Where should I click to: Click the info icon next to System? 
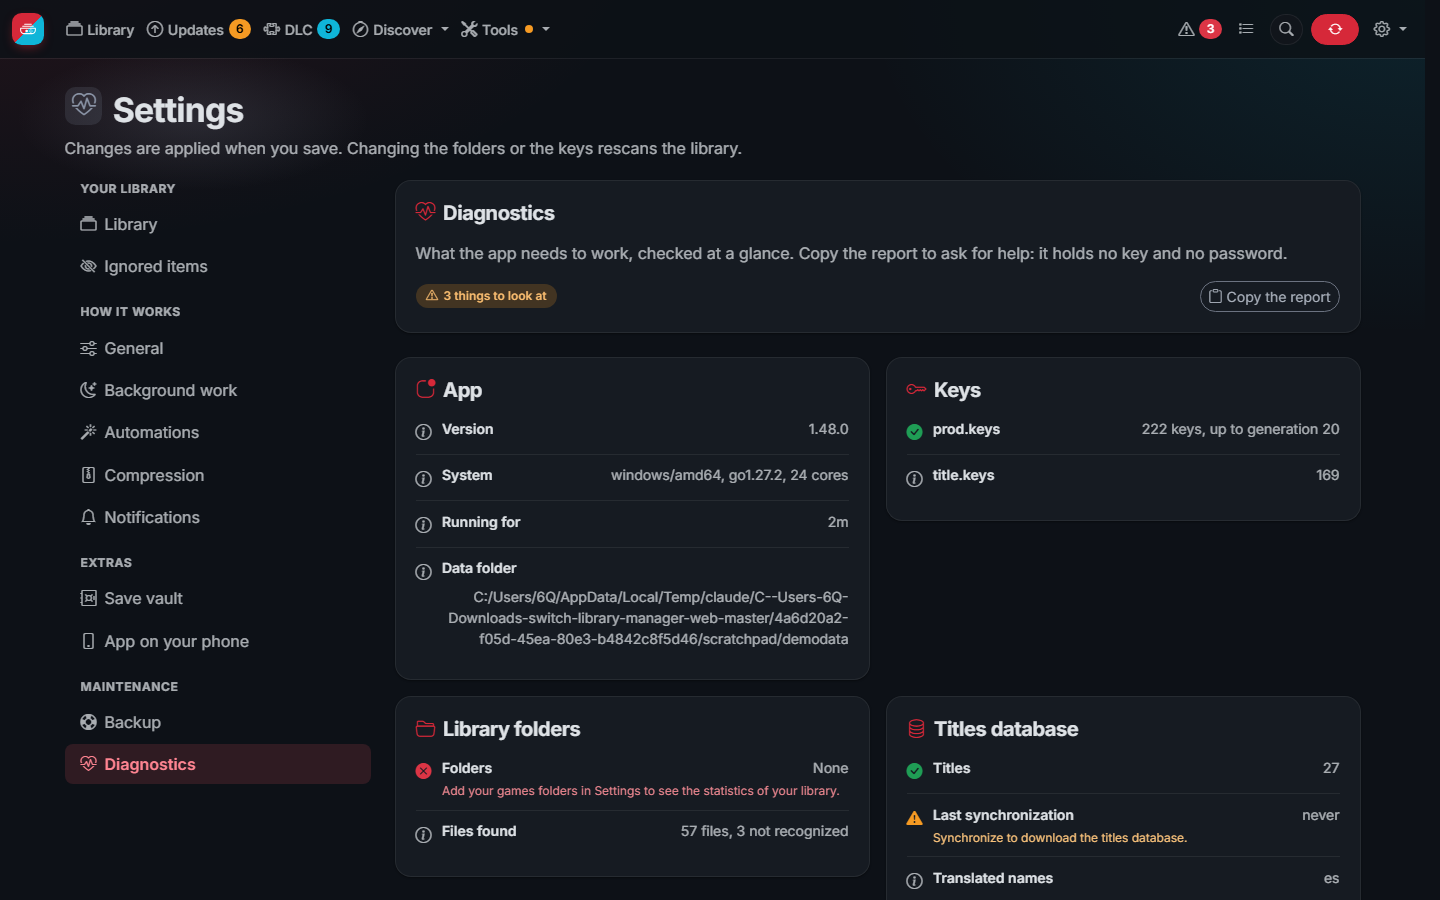[424, 479]
